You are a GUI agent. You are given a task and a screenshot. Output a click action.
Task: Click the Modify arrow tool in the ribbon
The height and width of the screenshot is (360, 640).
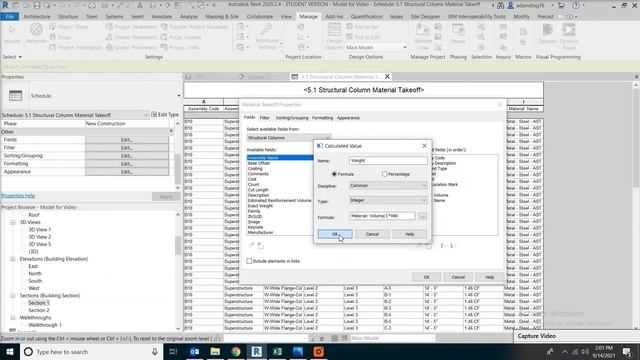[x=12, y=30]
